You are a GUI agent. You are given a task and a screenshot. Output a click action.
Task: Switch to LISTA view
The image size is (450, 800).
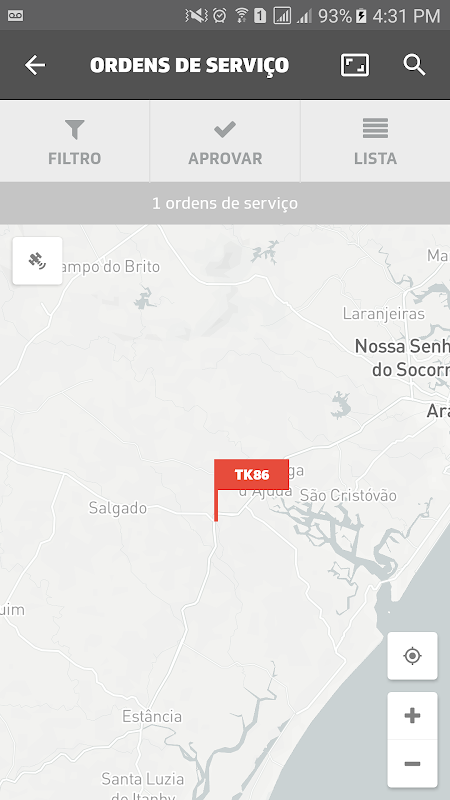tap(376, 142)
